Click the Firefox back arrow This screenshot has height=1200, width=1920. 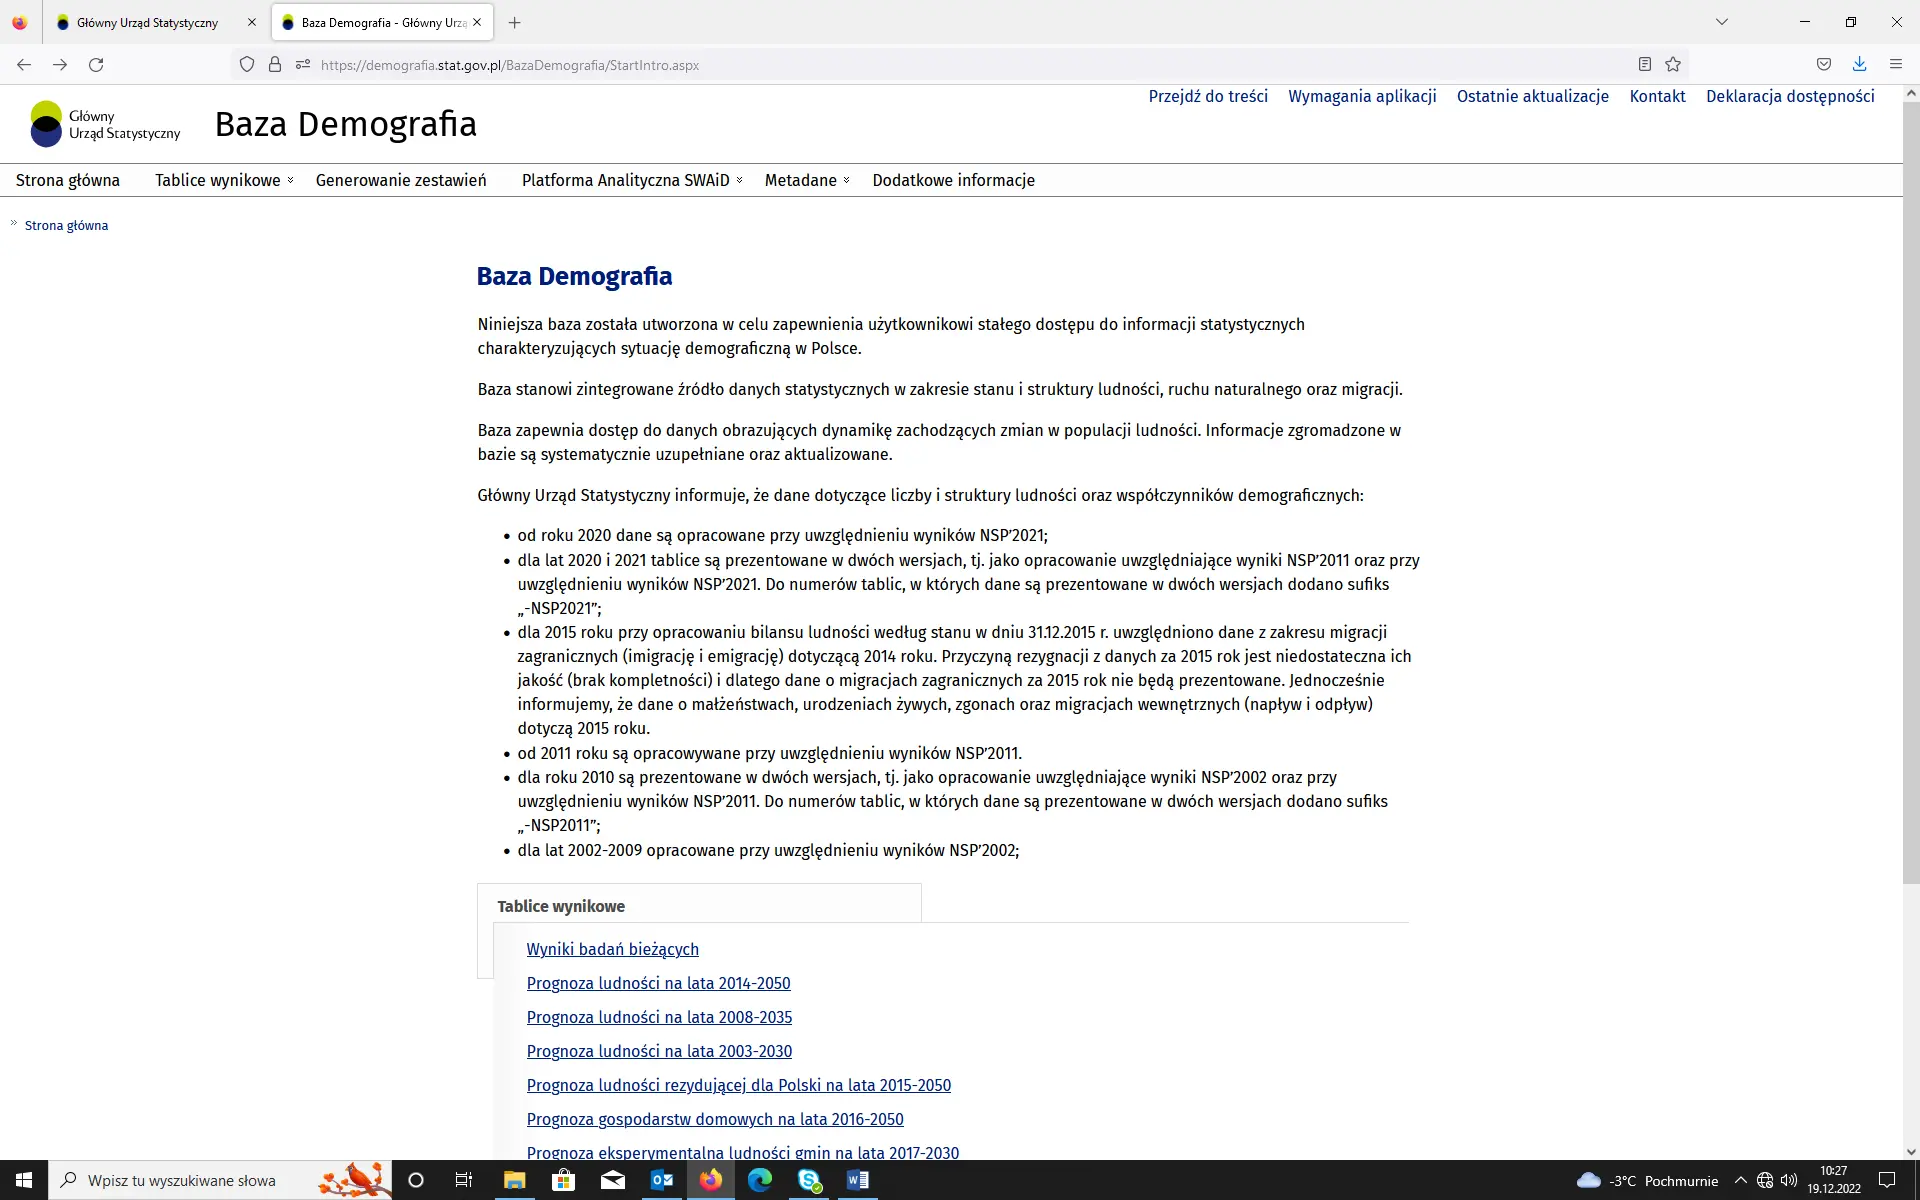tap(24, 65)
